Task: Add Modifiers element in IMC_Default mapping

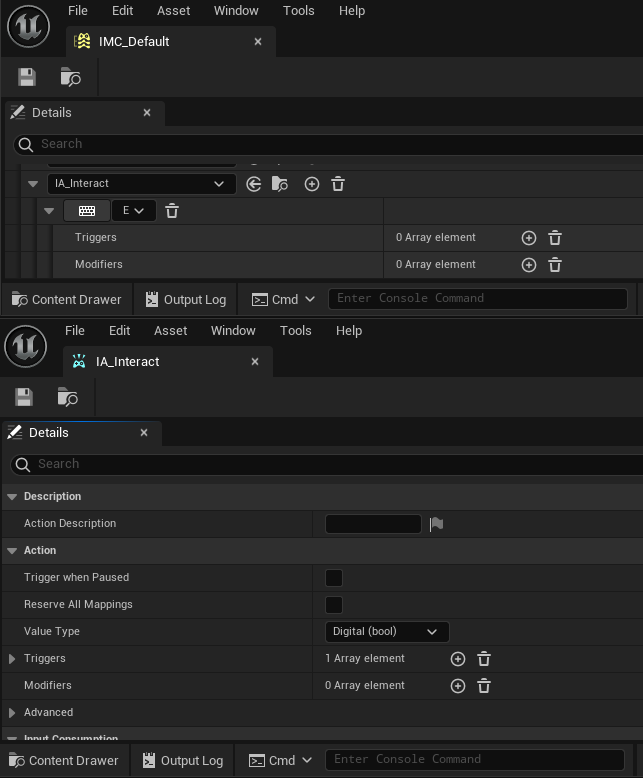Action: click(529, 265)
